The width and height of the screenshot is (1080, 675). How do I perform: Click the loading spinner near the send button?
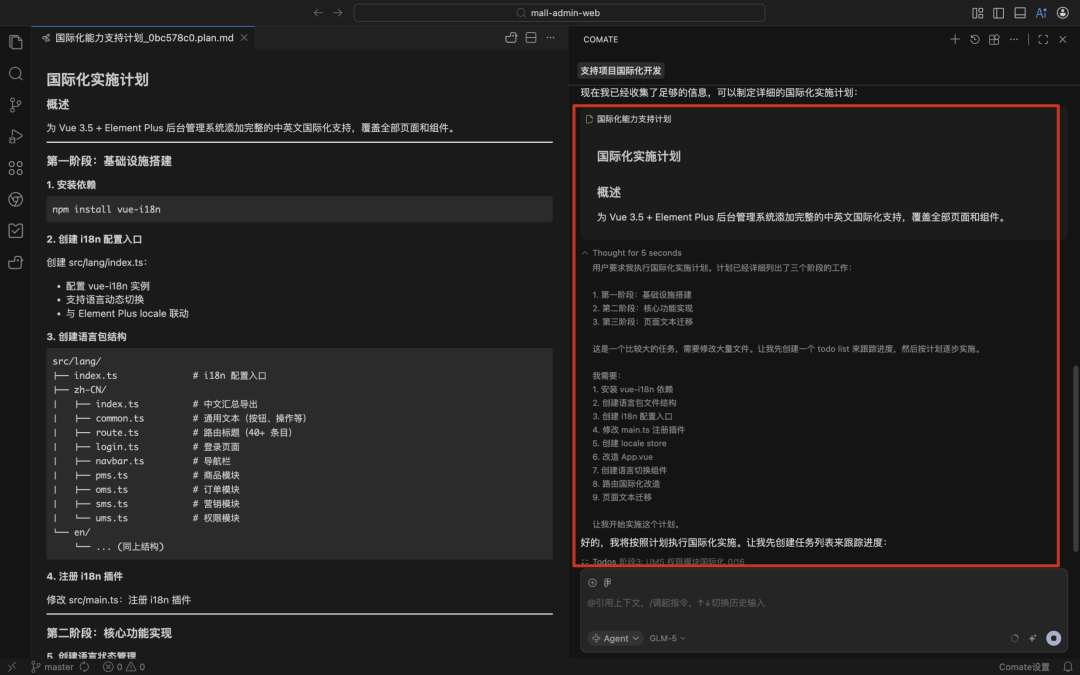(1015, 638)
